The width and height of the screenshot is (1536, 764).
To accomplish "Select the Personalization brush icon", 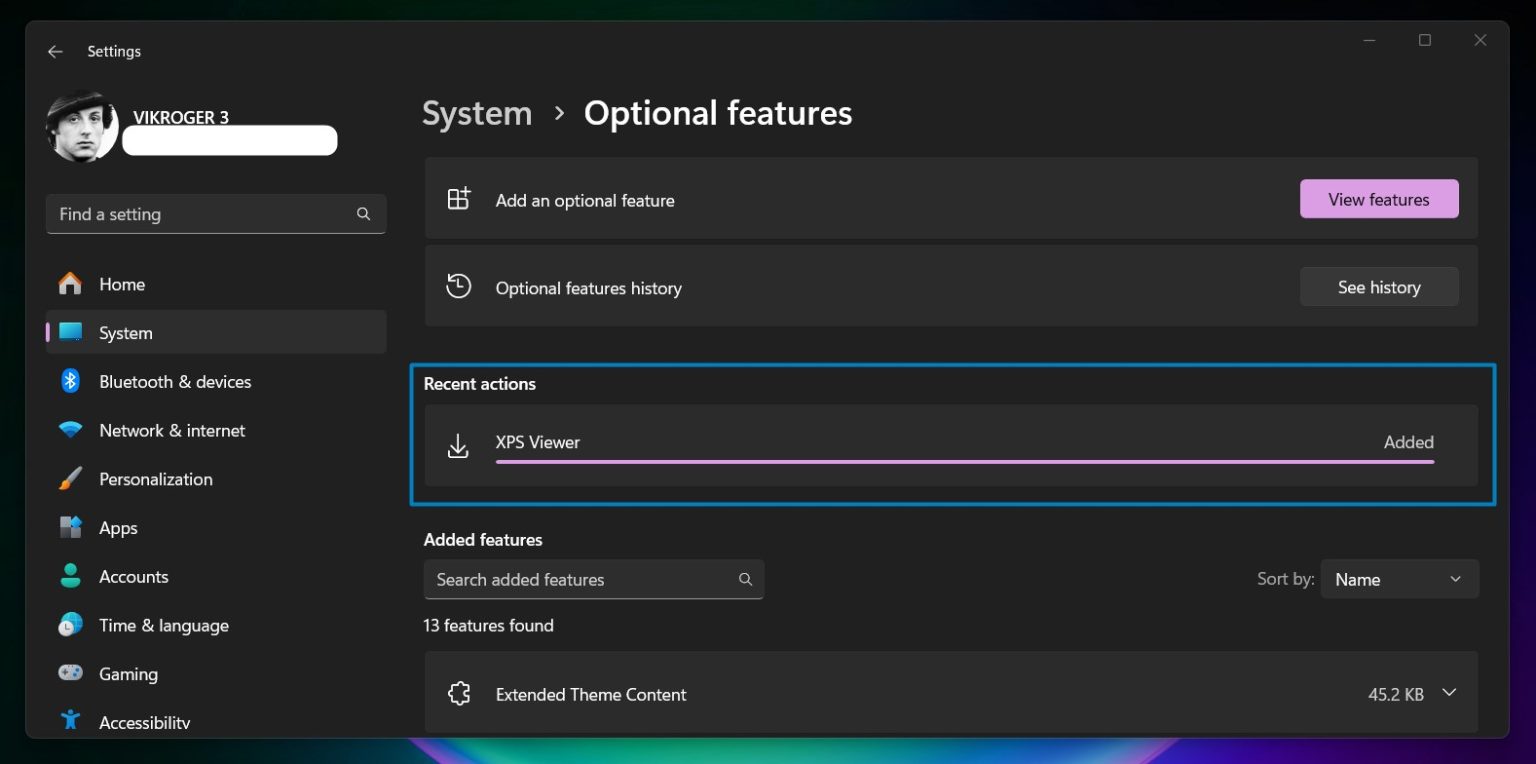I will pyautogui.click(x=70, y=479).
